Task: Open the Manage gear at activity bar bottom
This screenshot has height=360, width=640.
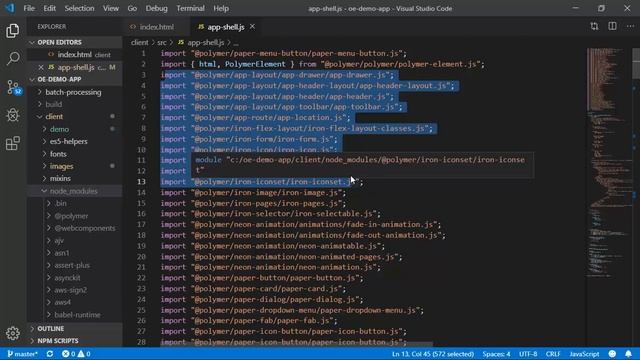Action: [x=13, y=333]
